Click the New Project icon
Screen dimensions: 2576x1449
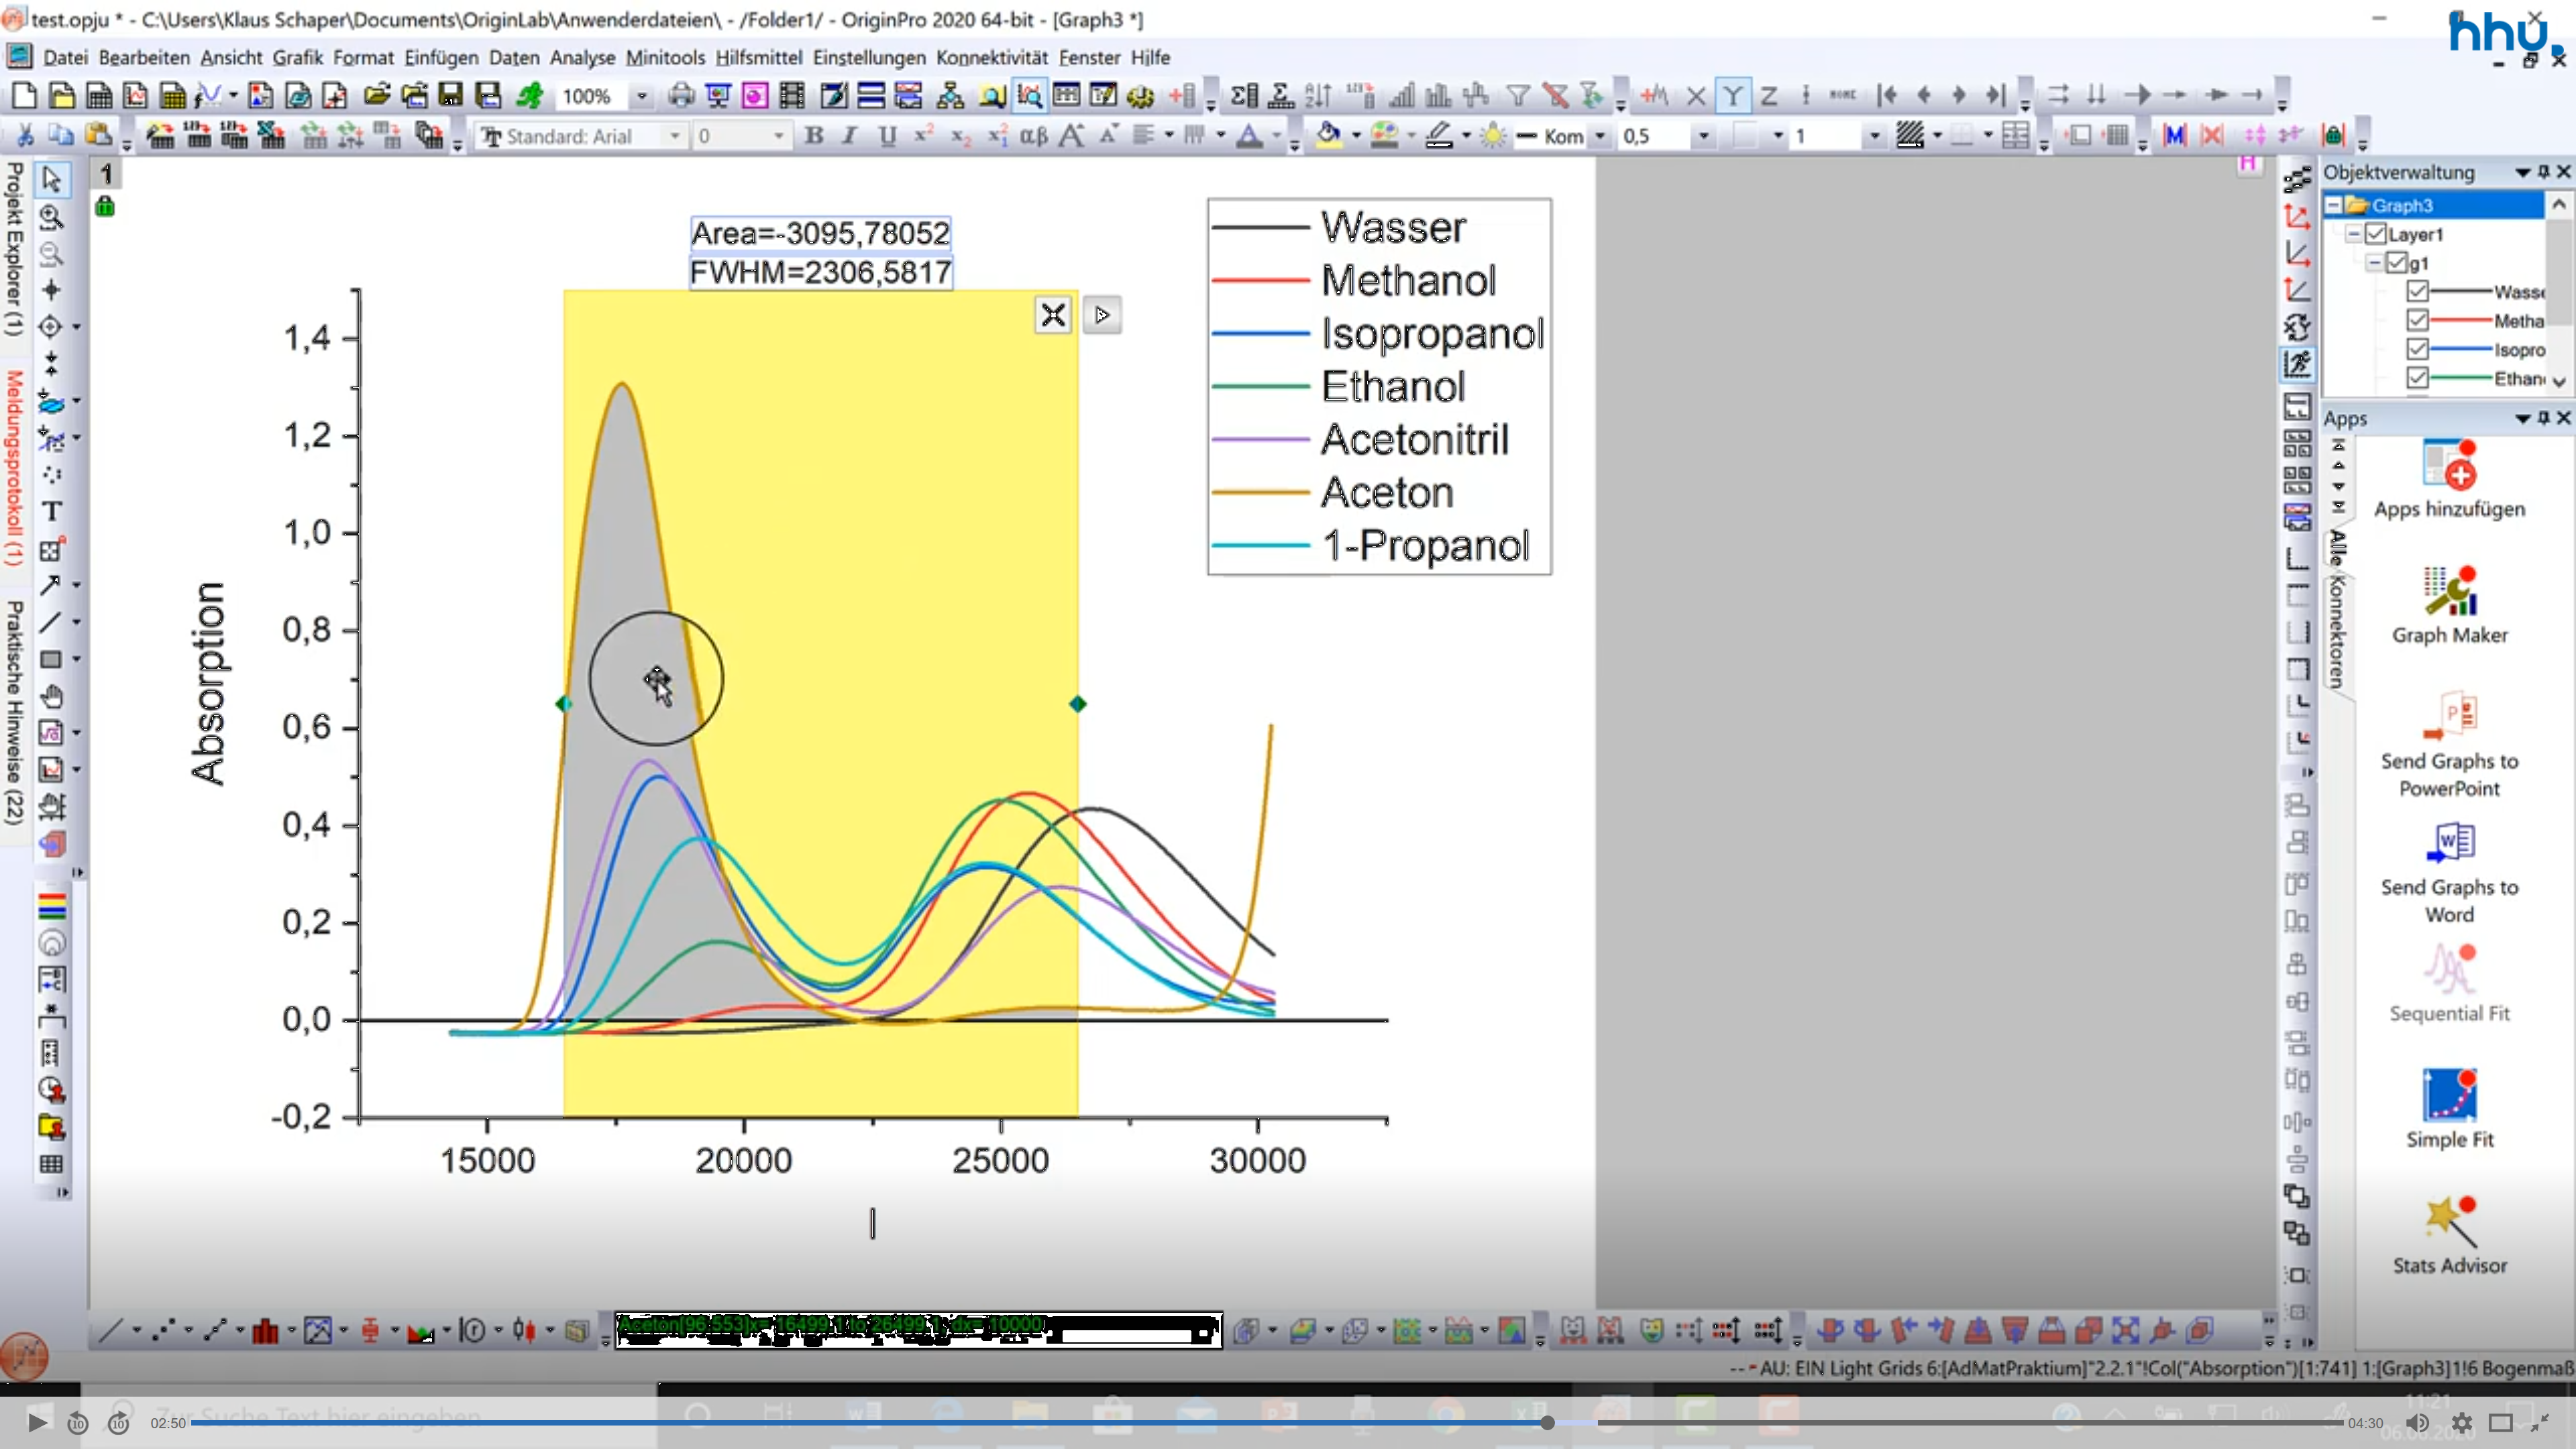click(24, 96)
